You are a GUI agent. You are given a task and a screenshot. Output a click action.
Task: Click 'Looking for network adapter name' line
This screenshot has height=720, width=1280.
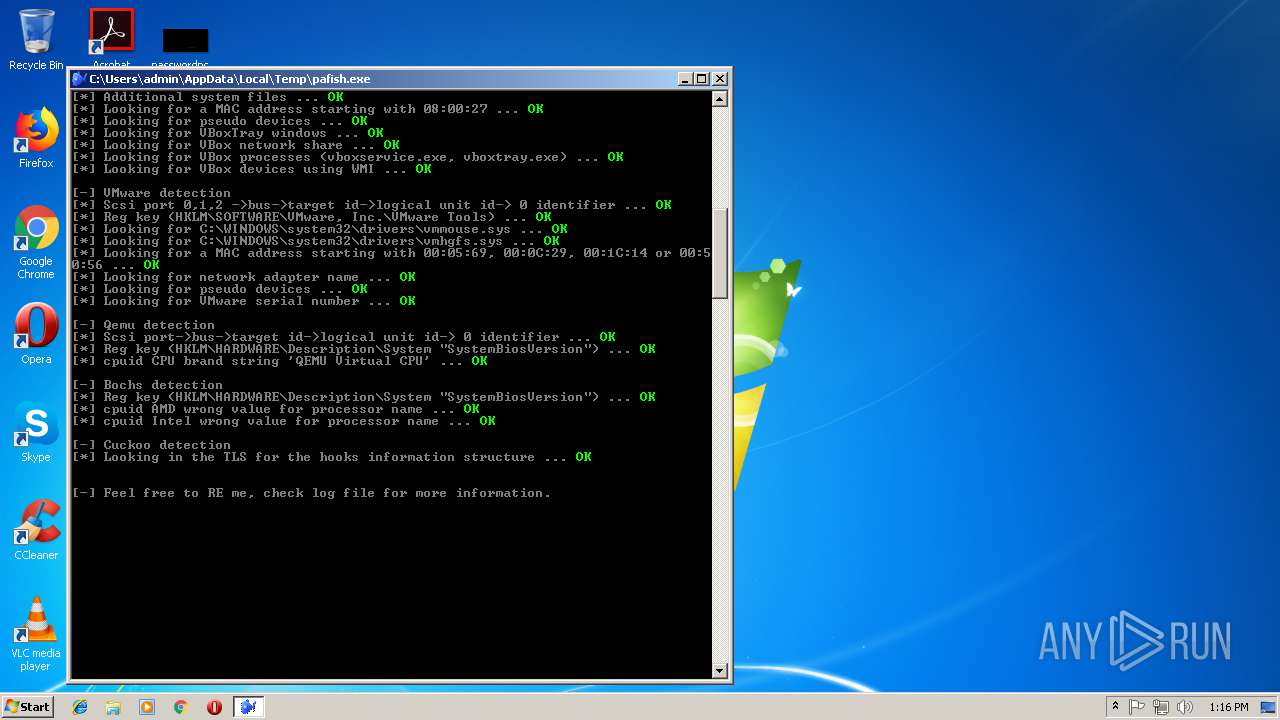[243, 277]
